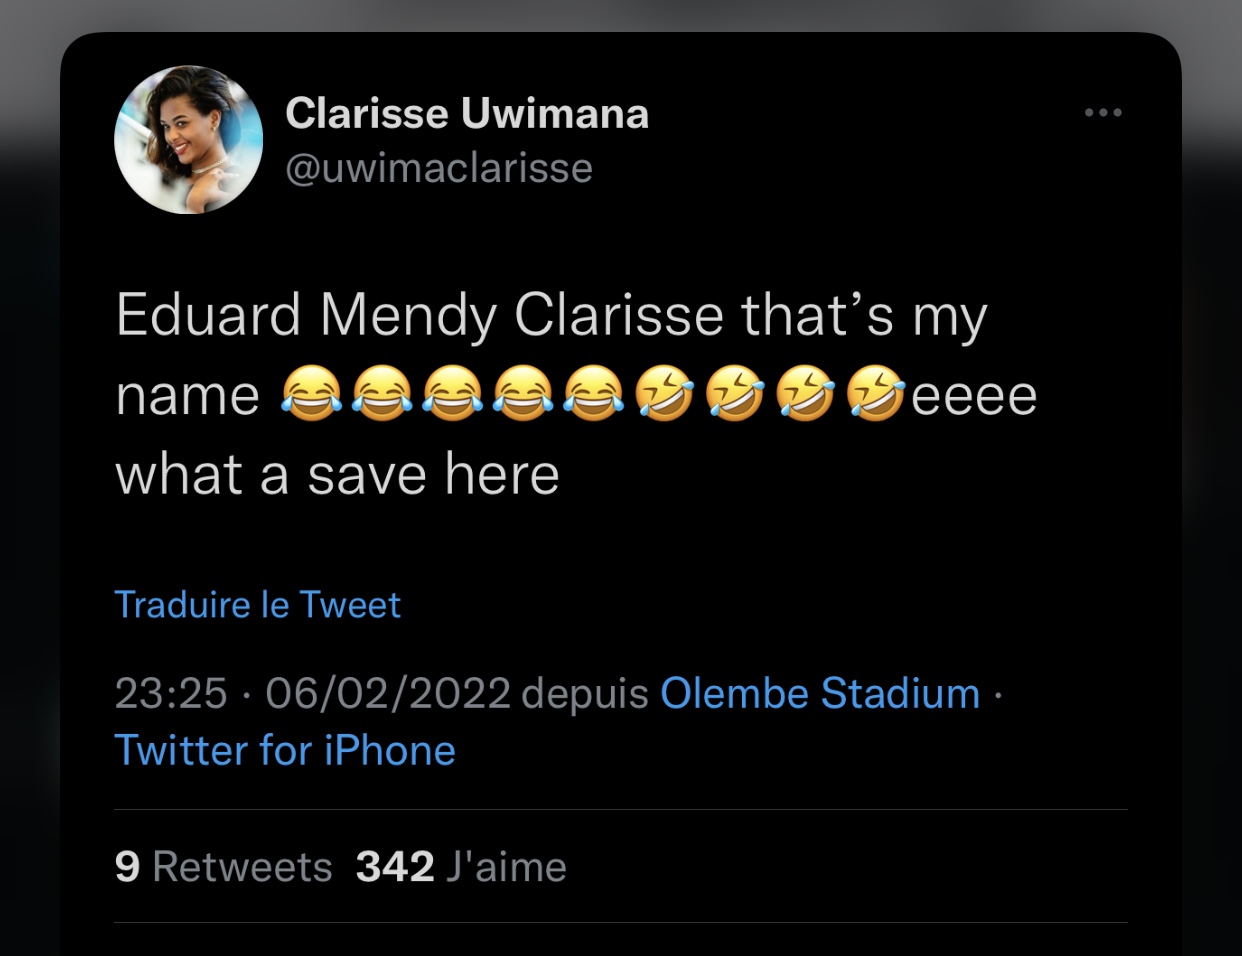Click the word "depuis" before the location
Viewport: 1242px width, 956px height.
(585, 693)
